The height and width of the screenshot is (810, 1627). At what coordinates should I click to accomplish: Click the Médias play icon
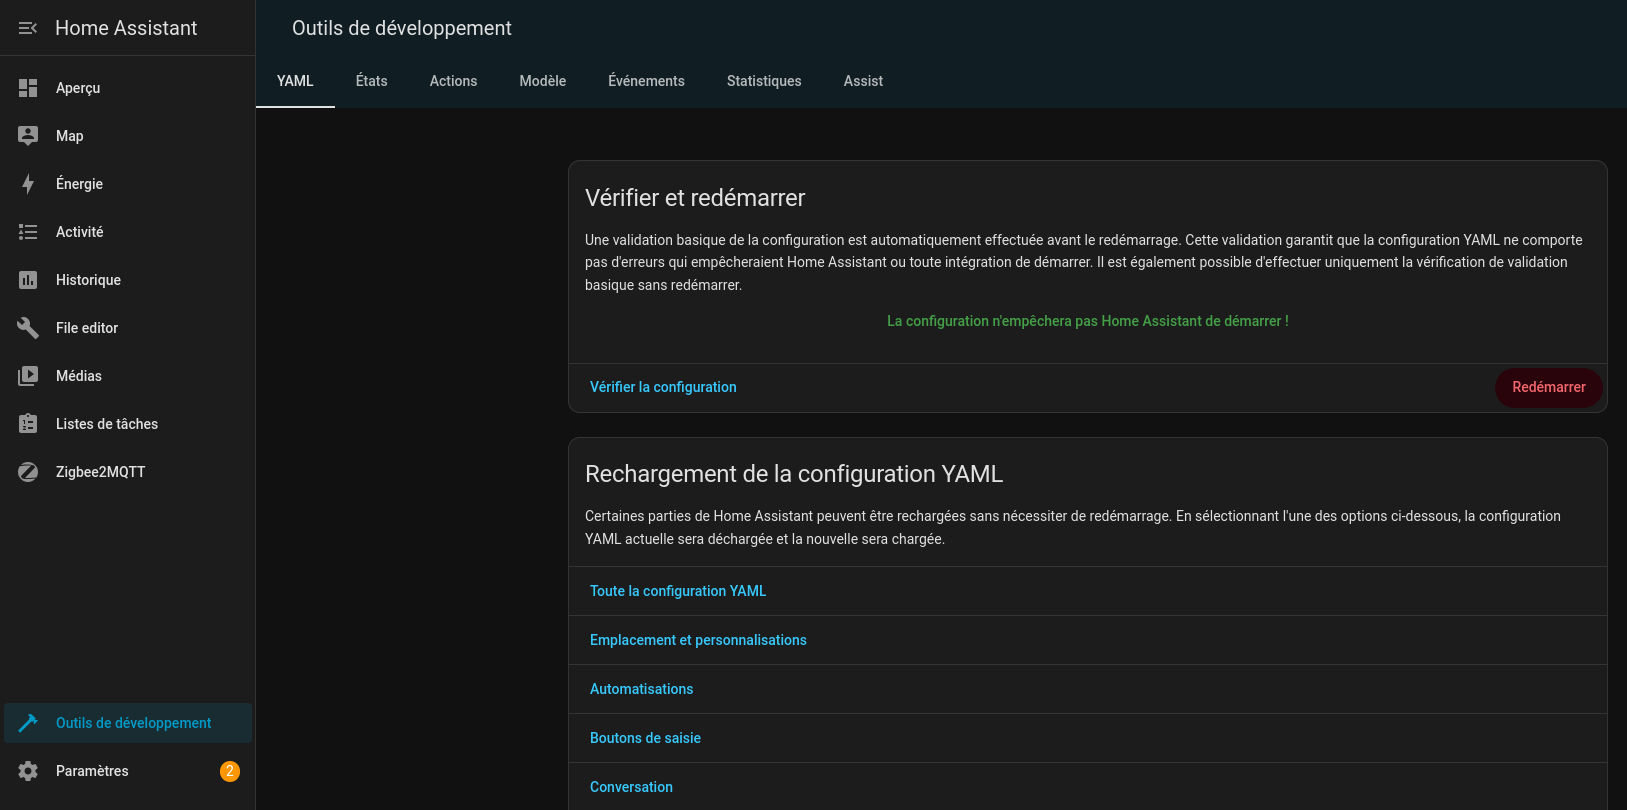point(28,376)
